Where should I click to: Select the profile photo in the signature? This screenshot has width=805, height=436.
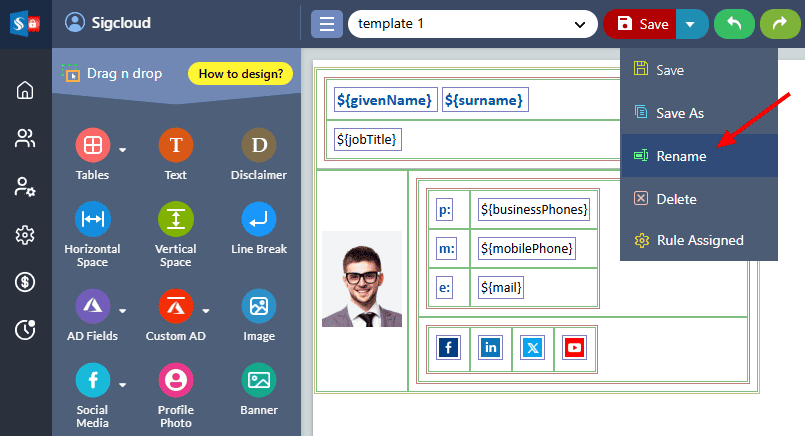(362, 279)
